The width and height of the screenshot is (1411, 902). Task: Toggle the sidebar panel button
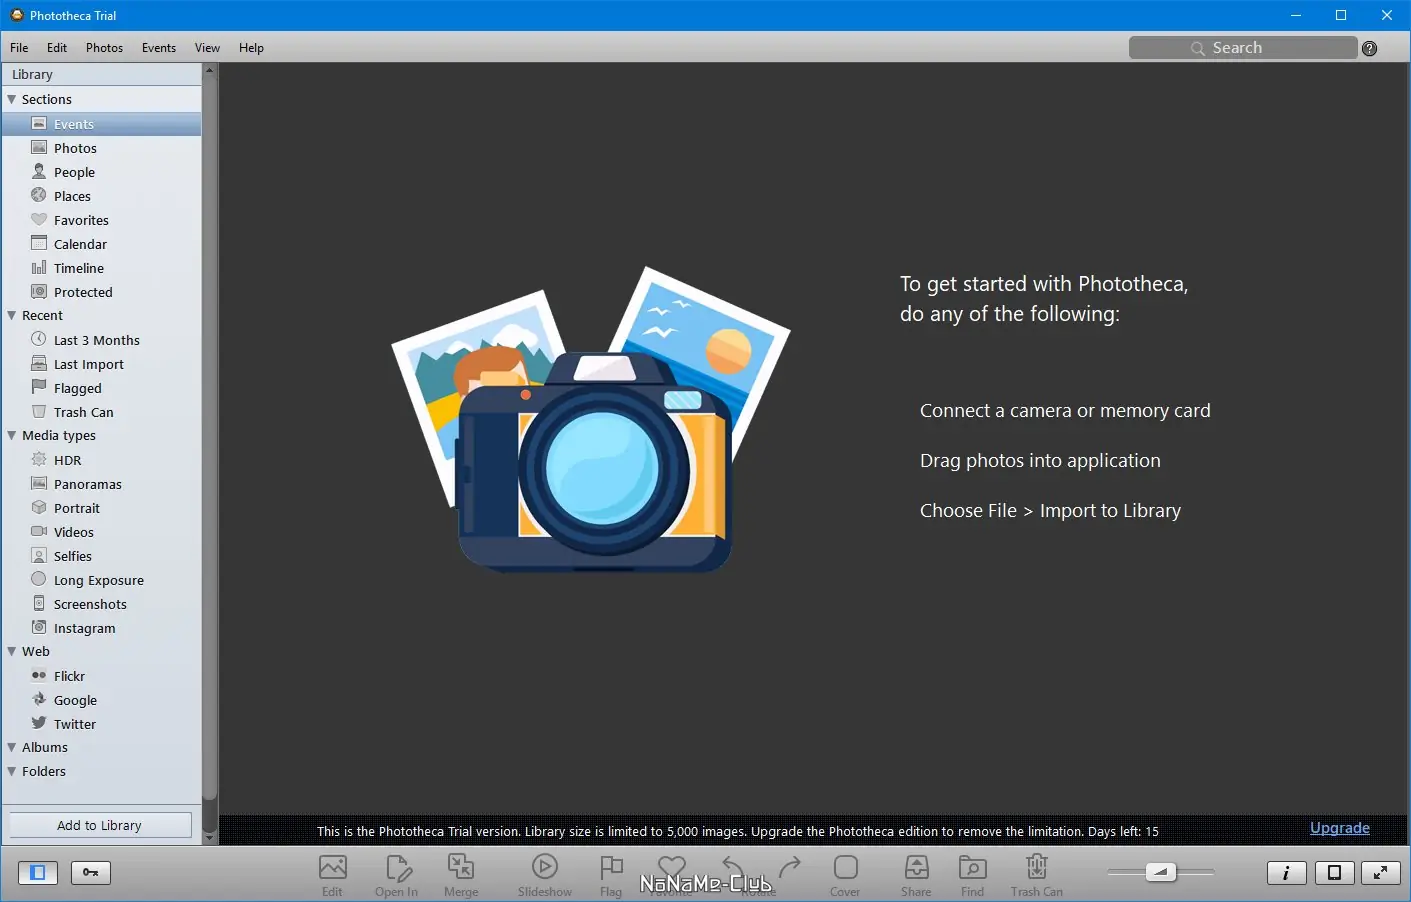pos(38,873)
